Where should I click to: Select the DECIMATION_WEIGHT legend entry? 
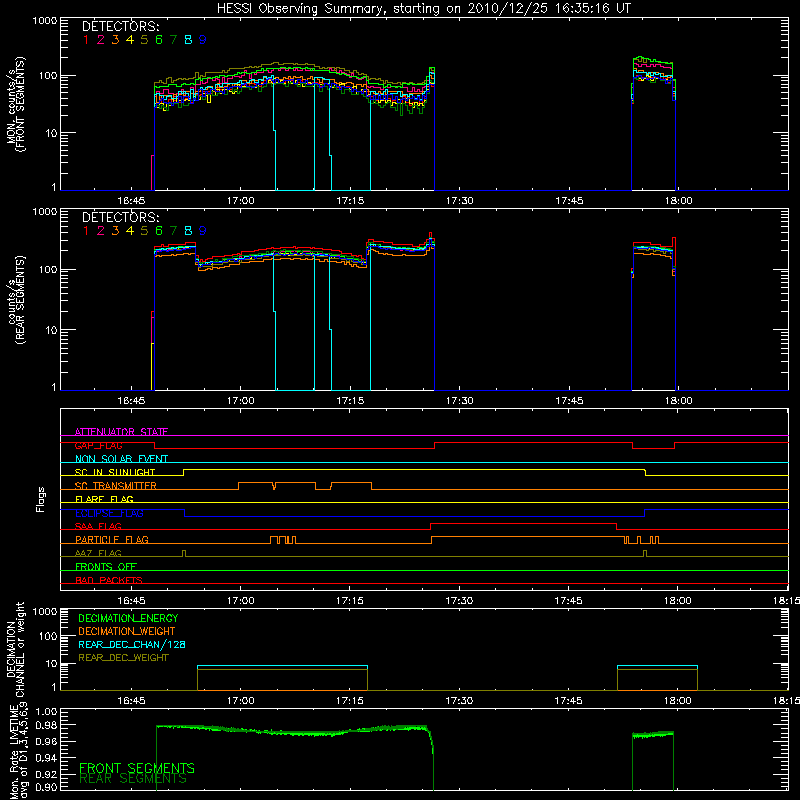click(x=127, y=631)
